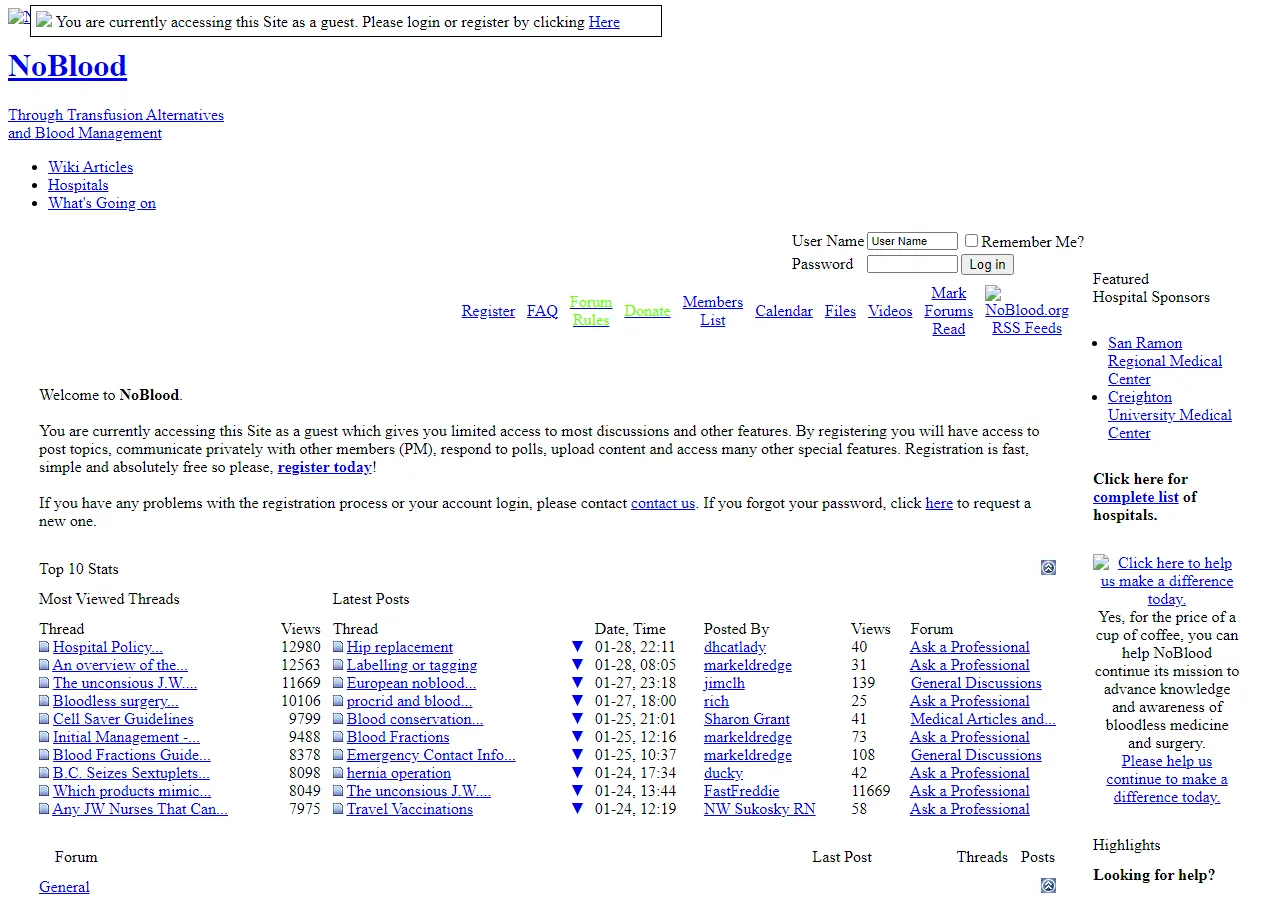Viewport: 1280px width, 900px height.
Task: Click the post icon beside Blood Fractions latest post
Action: coord(338,737)
